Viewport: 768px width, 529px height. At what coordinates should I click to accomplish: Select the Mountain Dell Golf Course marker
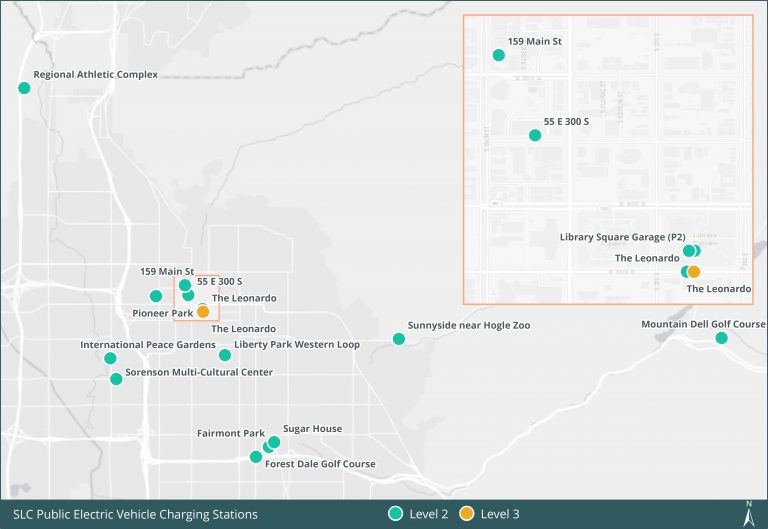point(721,338)
